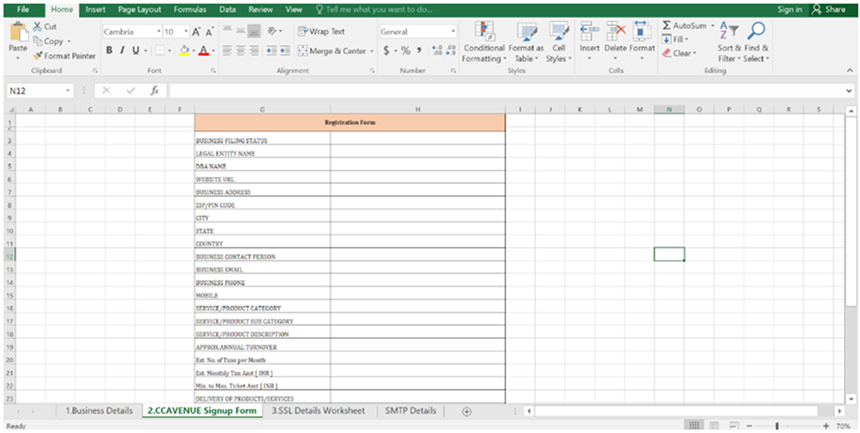Click the Sort & Filter icon
Viewport: 860px width, 433px height.
pyautogui.click(x=729, y=32)
